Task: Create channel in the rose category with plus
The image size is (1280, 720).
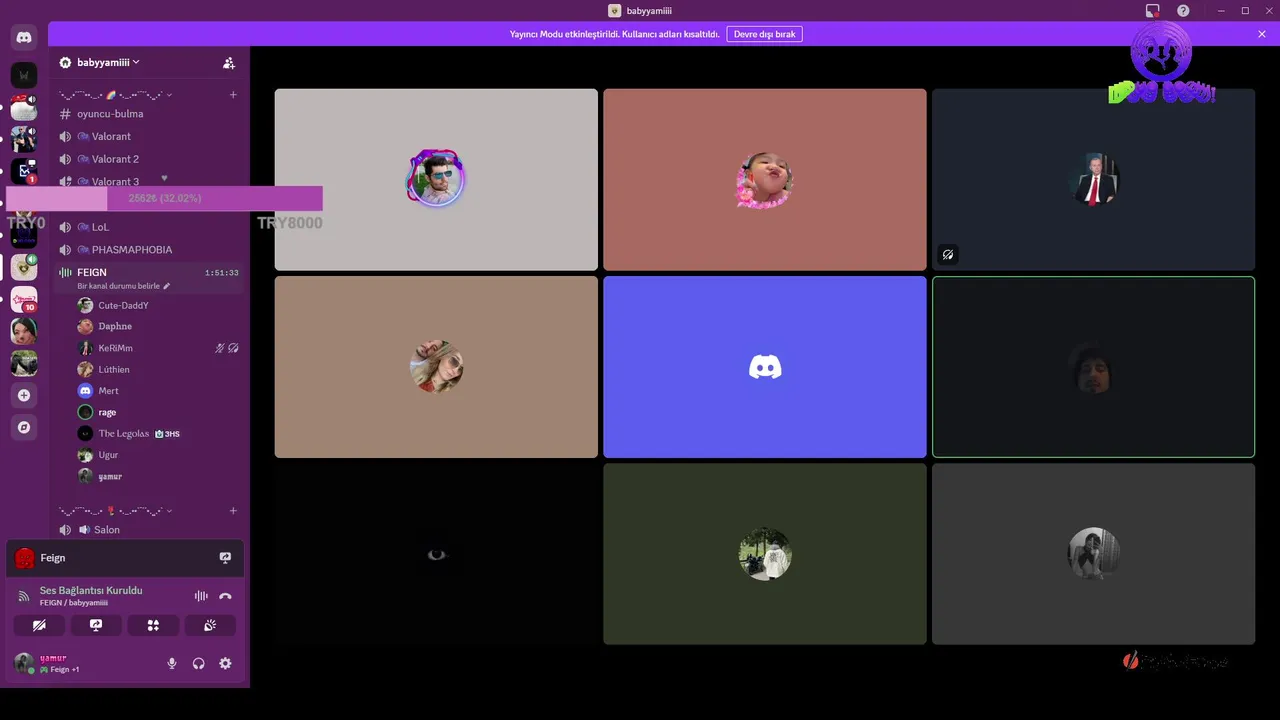Action: [x=233, y=511]
